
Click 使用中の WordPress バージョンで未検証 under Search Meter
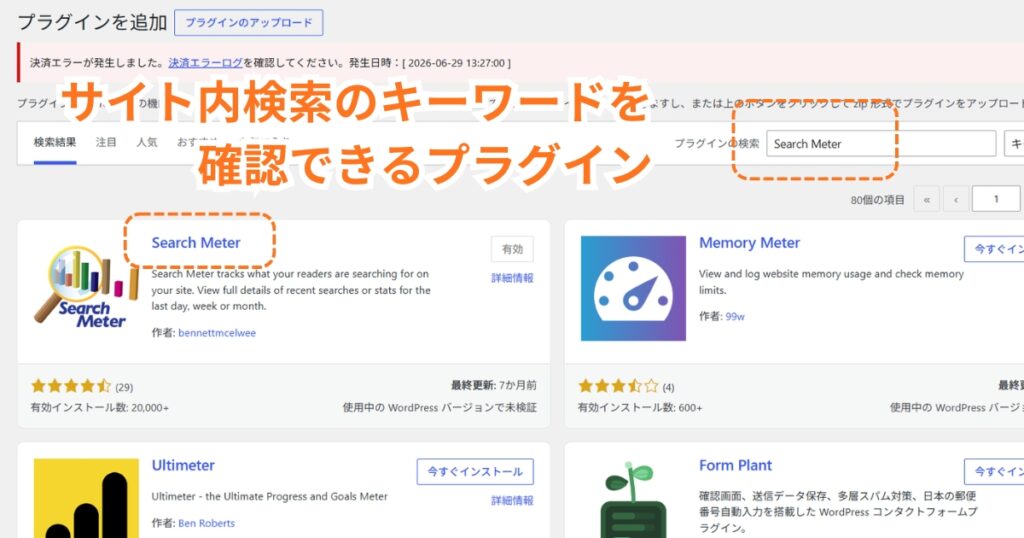(440, 407)
